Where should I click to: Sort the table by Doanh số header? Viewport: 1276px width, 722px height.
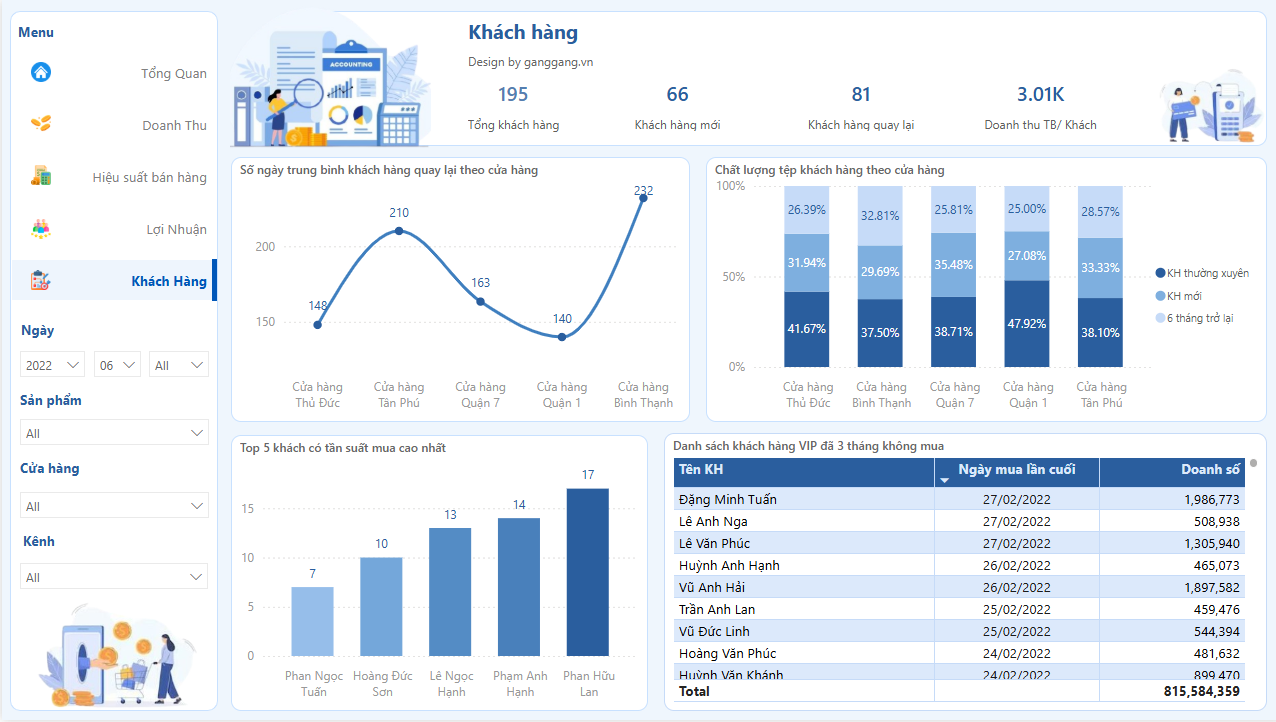[x=1209, y=469]
